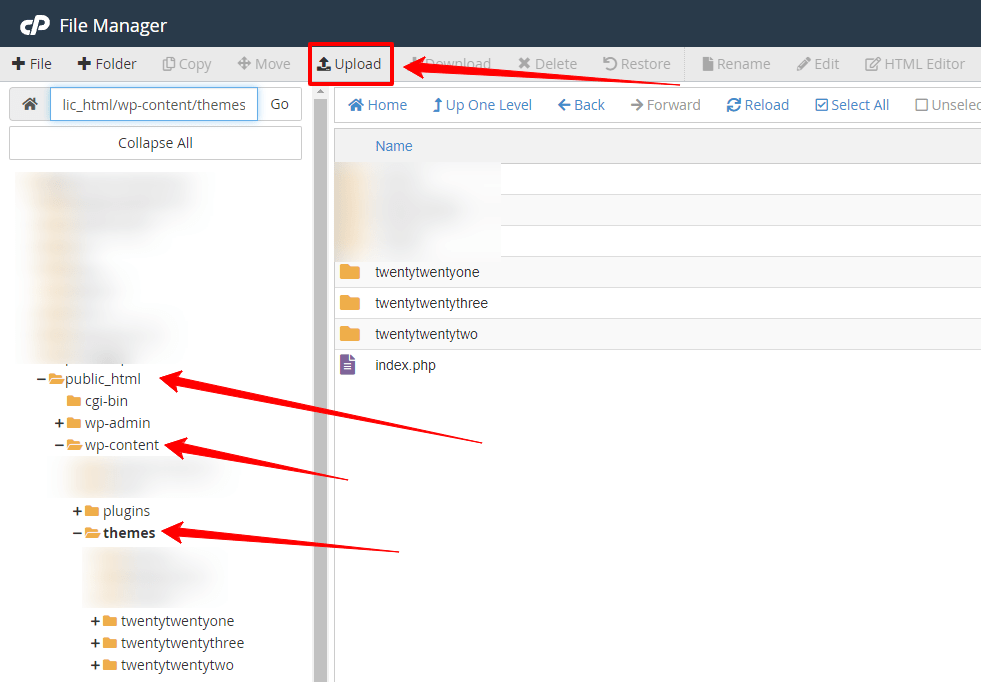Create a new folder with + Folder
Viewport: 981px width, 682px height.
coord(107,64)
